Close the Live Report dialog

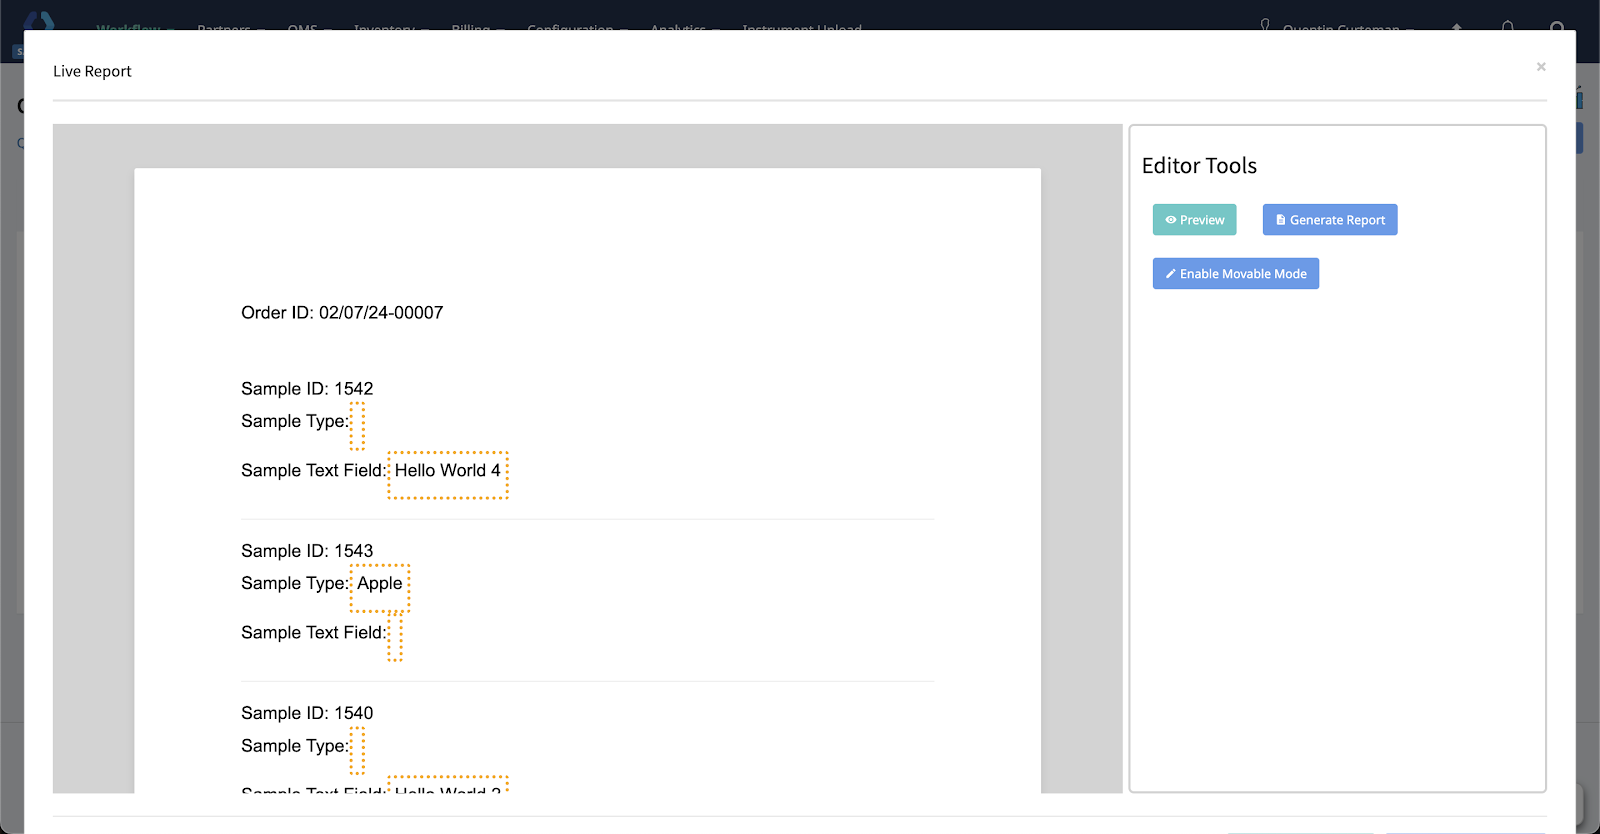[x=1541, y=67]
